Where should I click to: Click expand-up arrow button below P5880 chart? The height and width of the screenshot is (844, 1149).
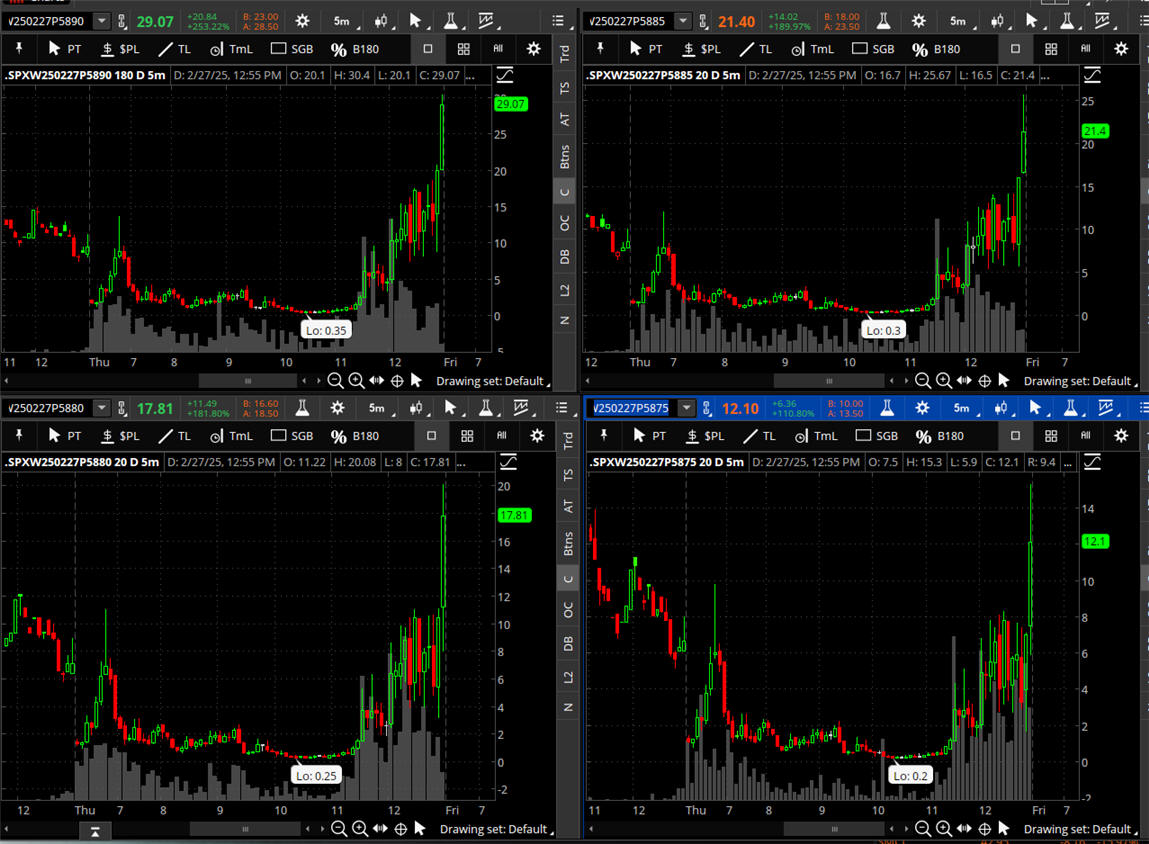(x=95, y=832)
